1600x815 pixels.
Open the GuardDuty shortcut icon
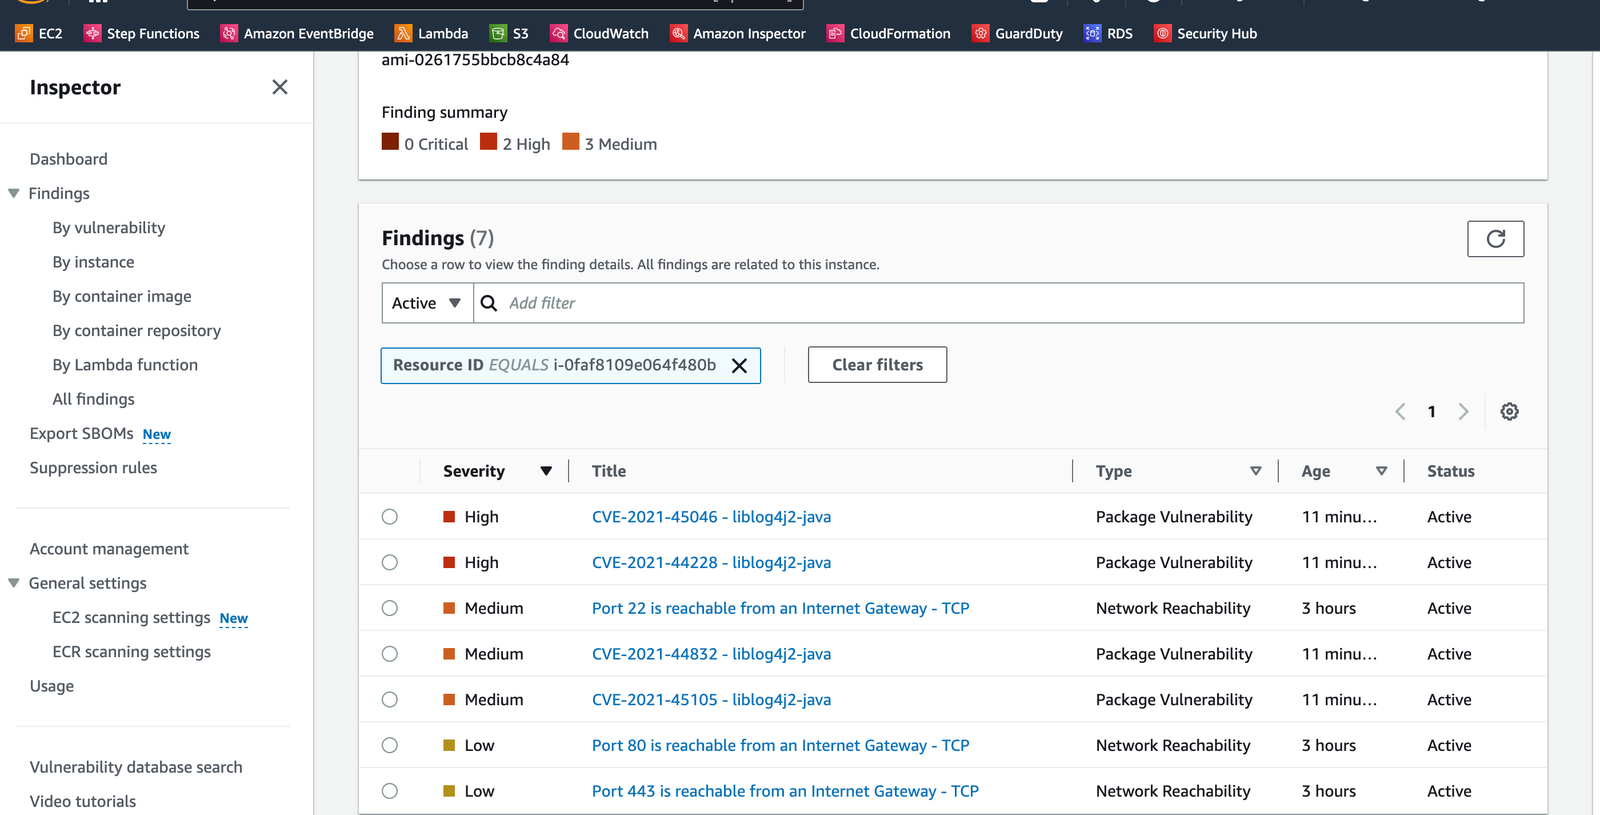point(981,33)
